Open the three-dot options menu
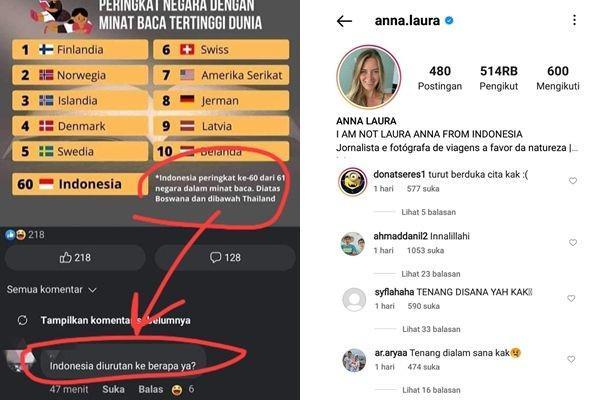The image size is (600, 400). 574,20
